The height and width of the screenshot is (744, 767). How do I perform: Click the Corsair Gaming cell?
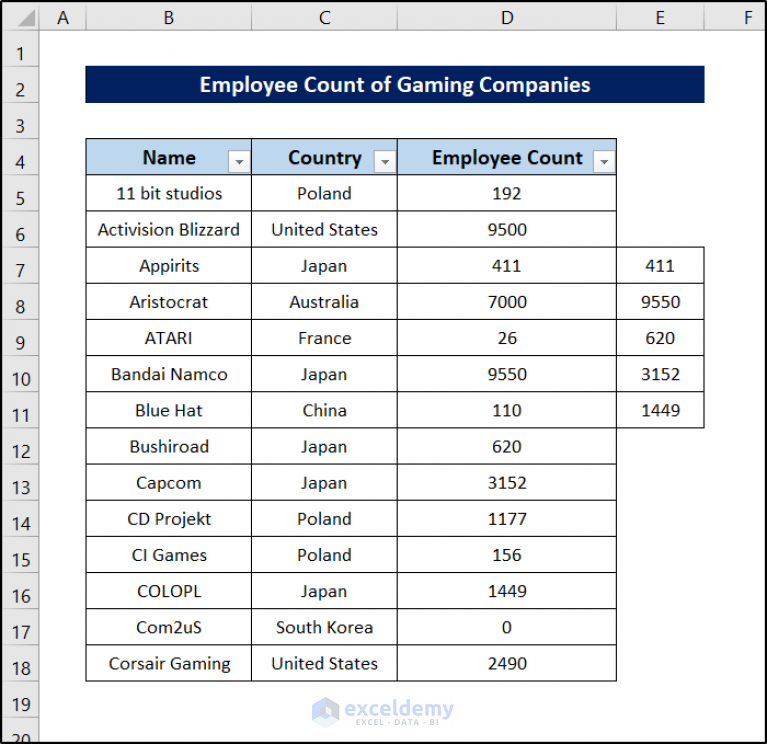coord(169,663)
